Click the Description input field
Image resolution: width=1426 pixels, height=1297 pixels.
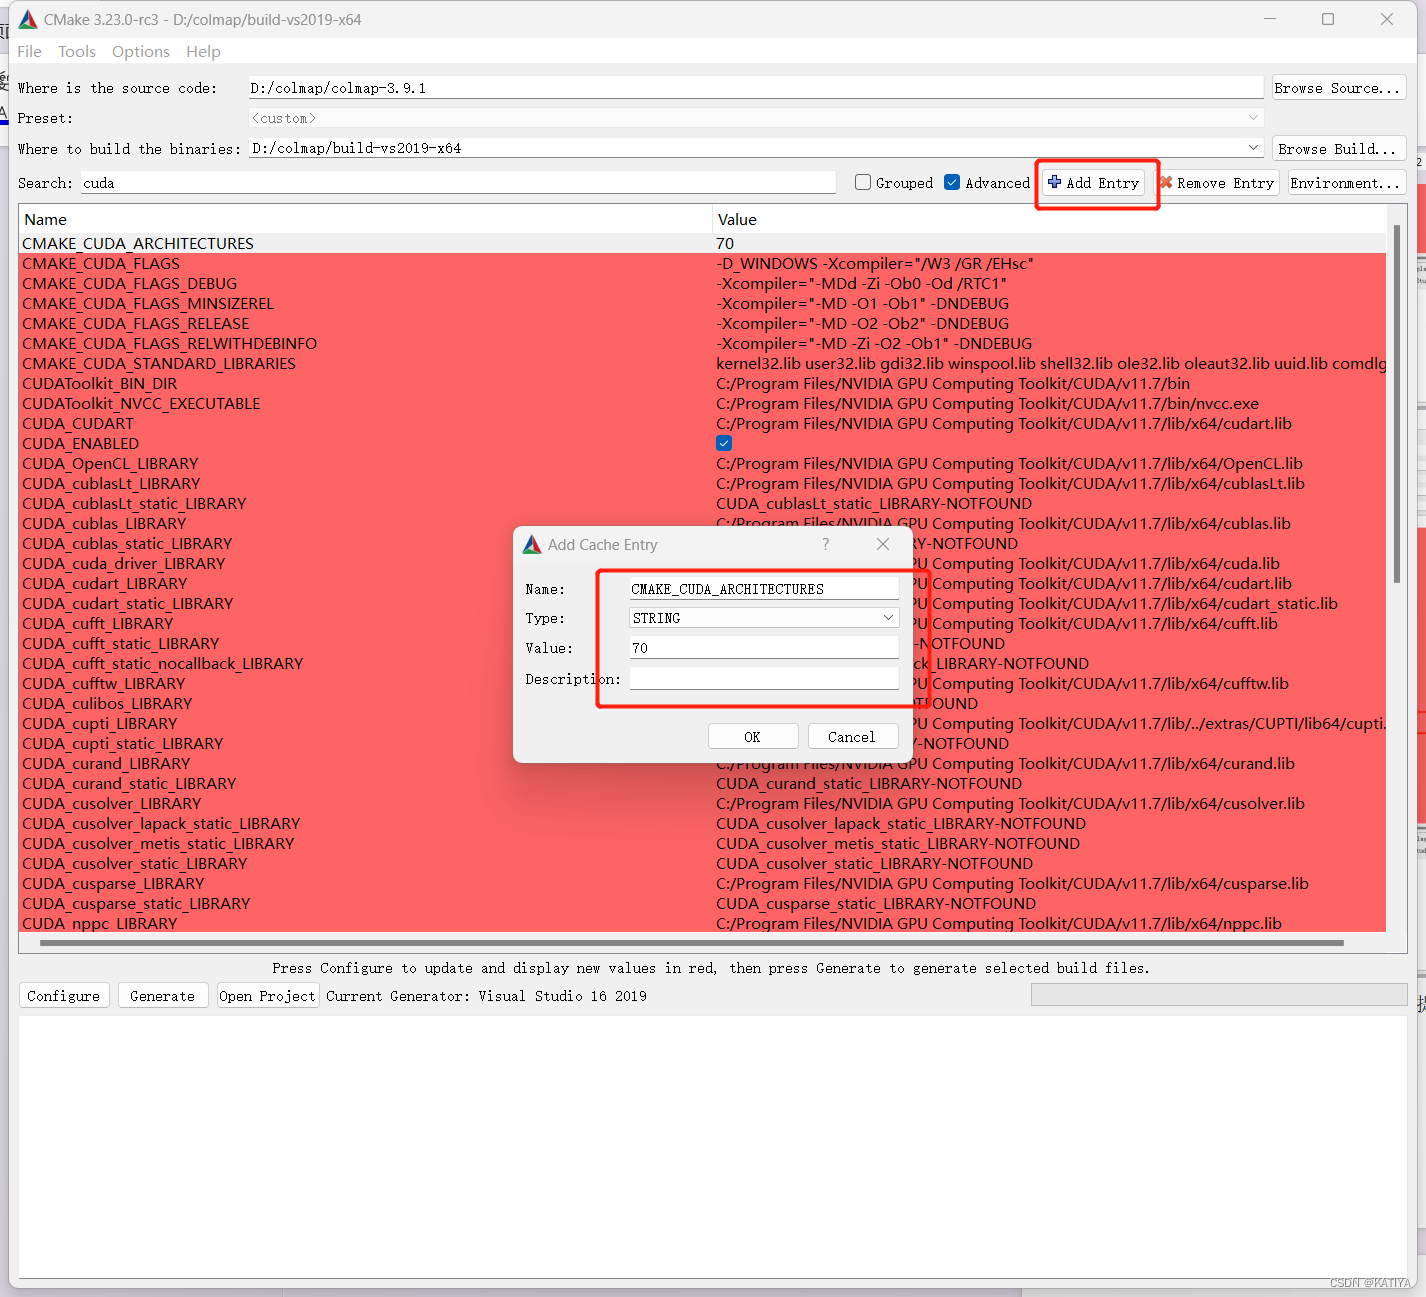pyautogui.click(x=763, y=677)
